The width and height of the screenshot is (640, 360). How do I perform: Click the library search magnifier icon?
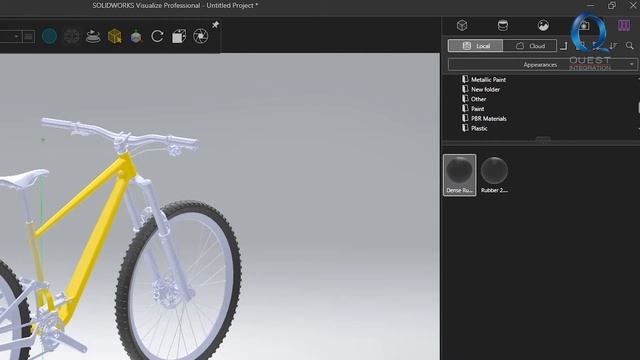(630, 46)
